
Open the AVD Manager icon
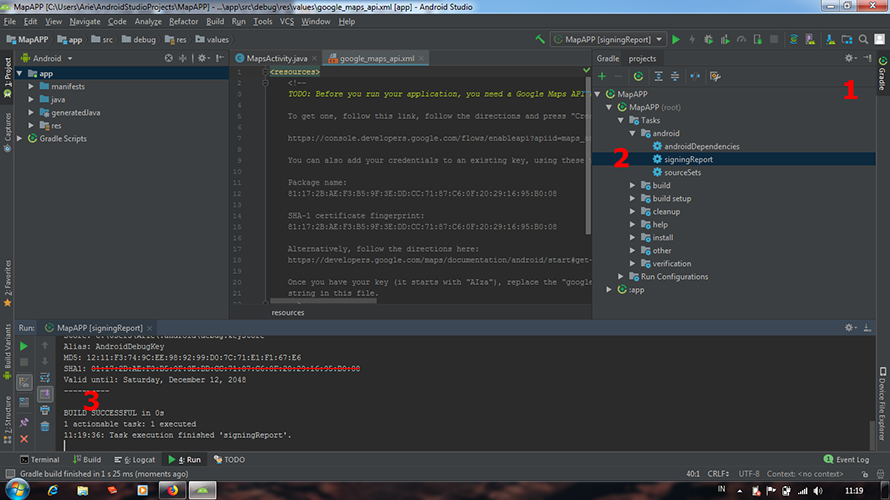click(x=810, y=40)
